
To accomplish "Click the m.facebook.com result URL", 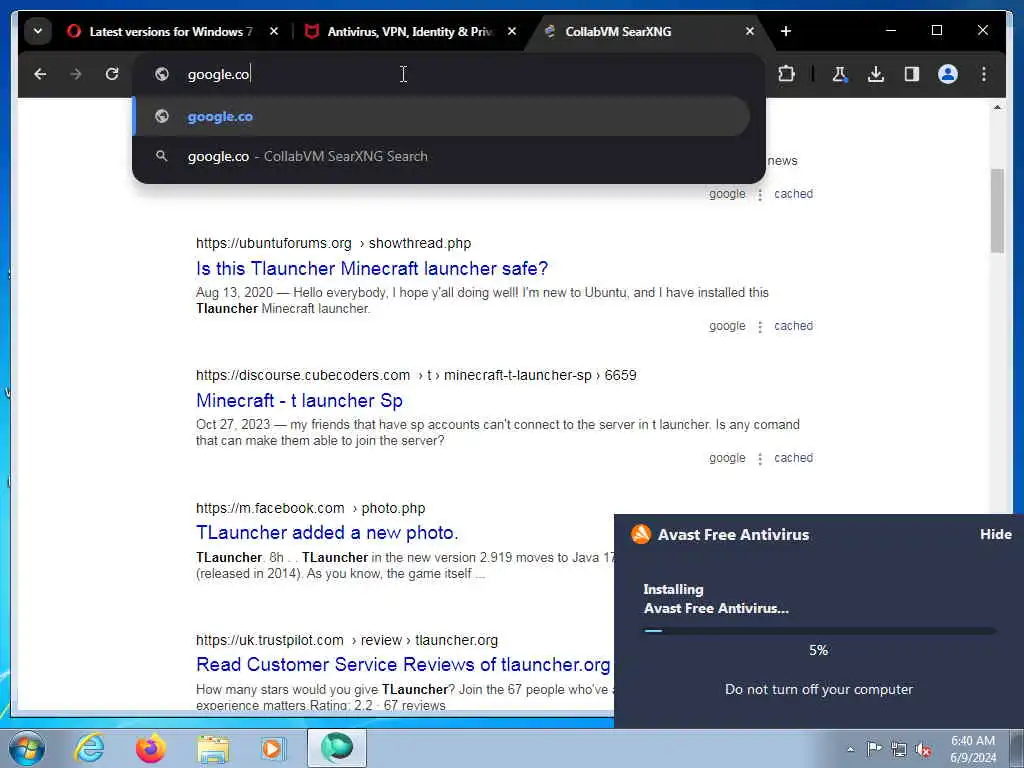I will tap(310, 508).
